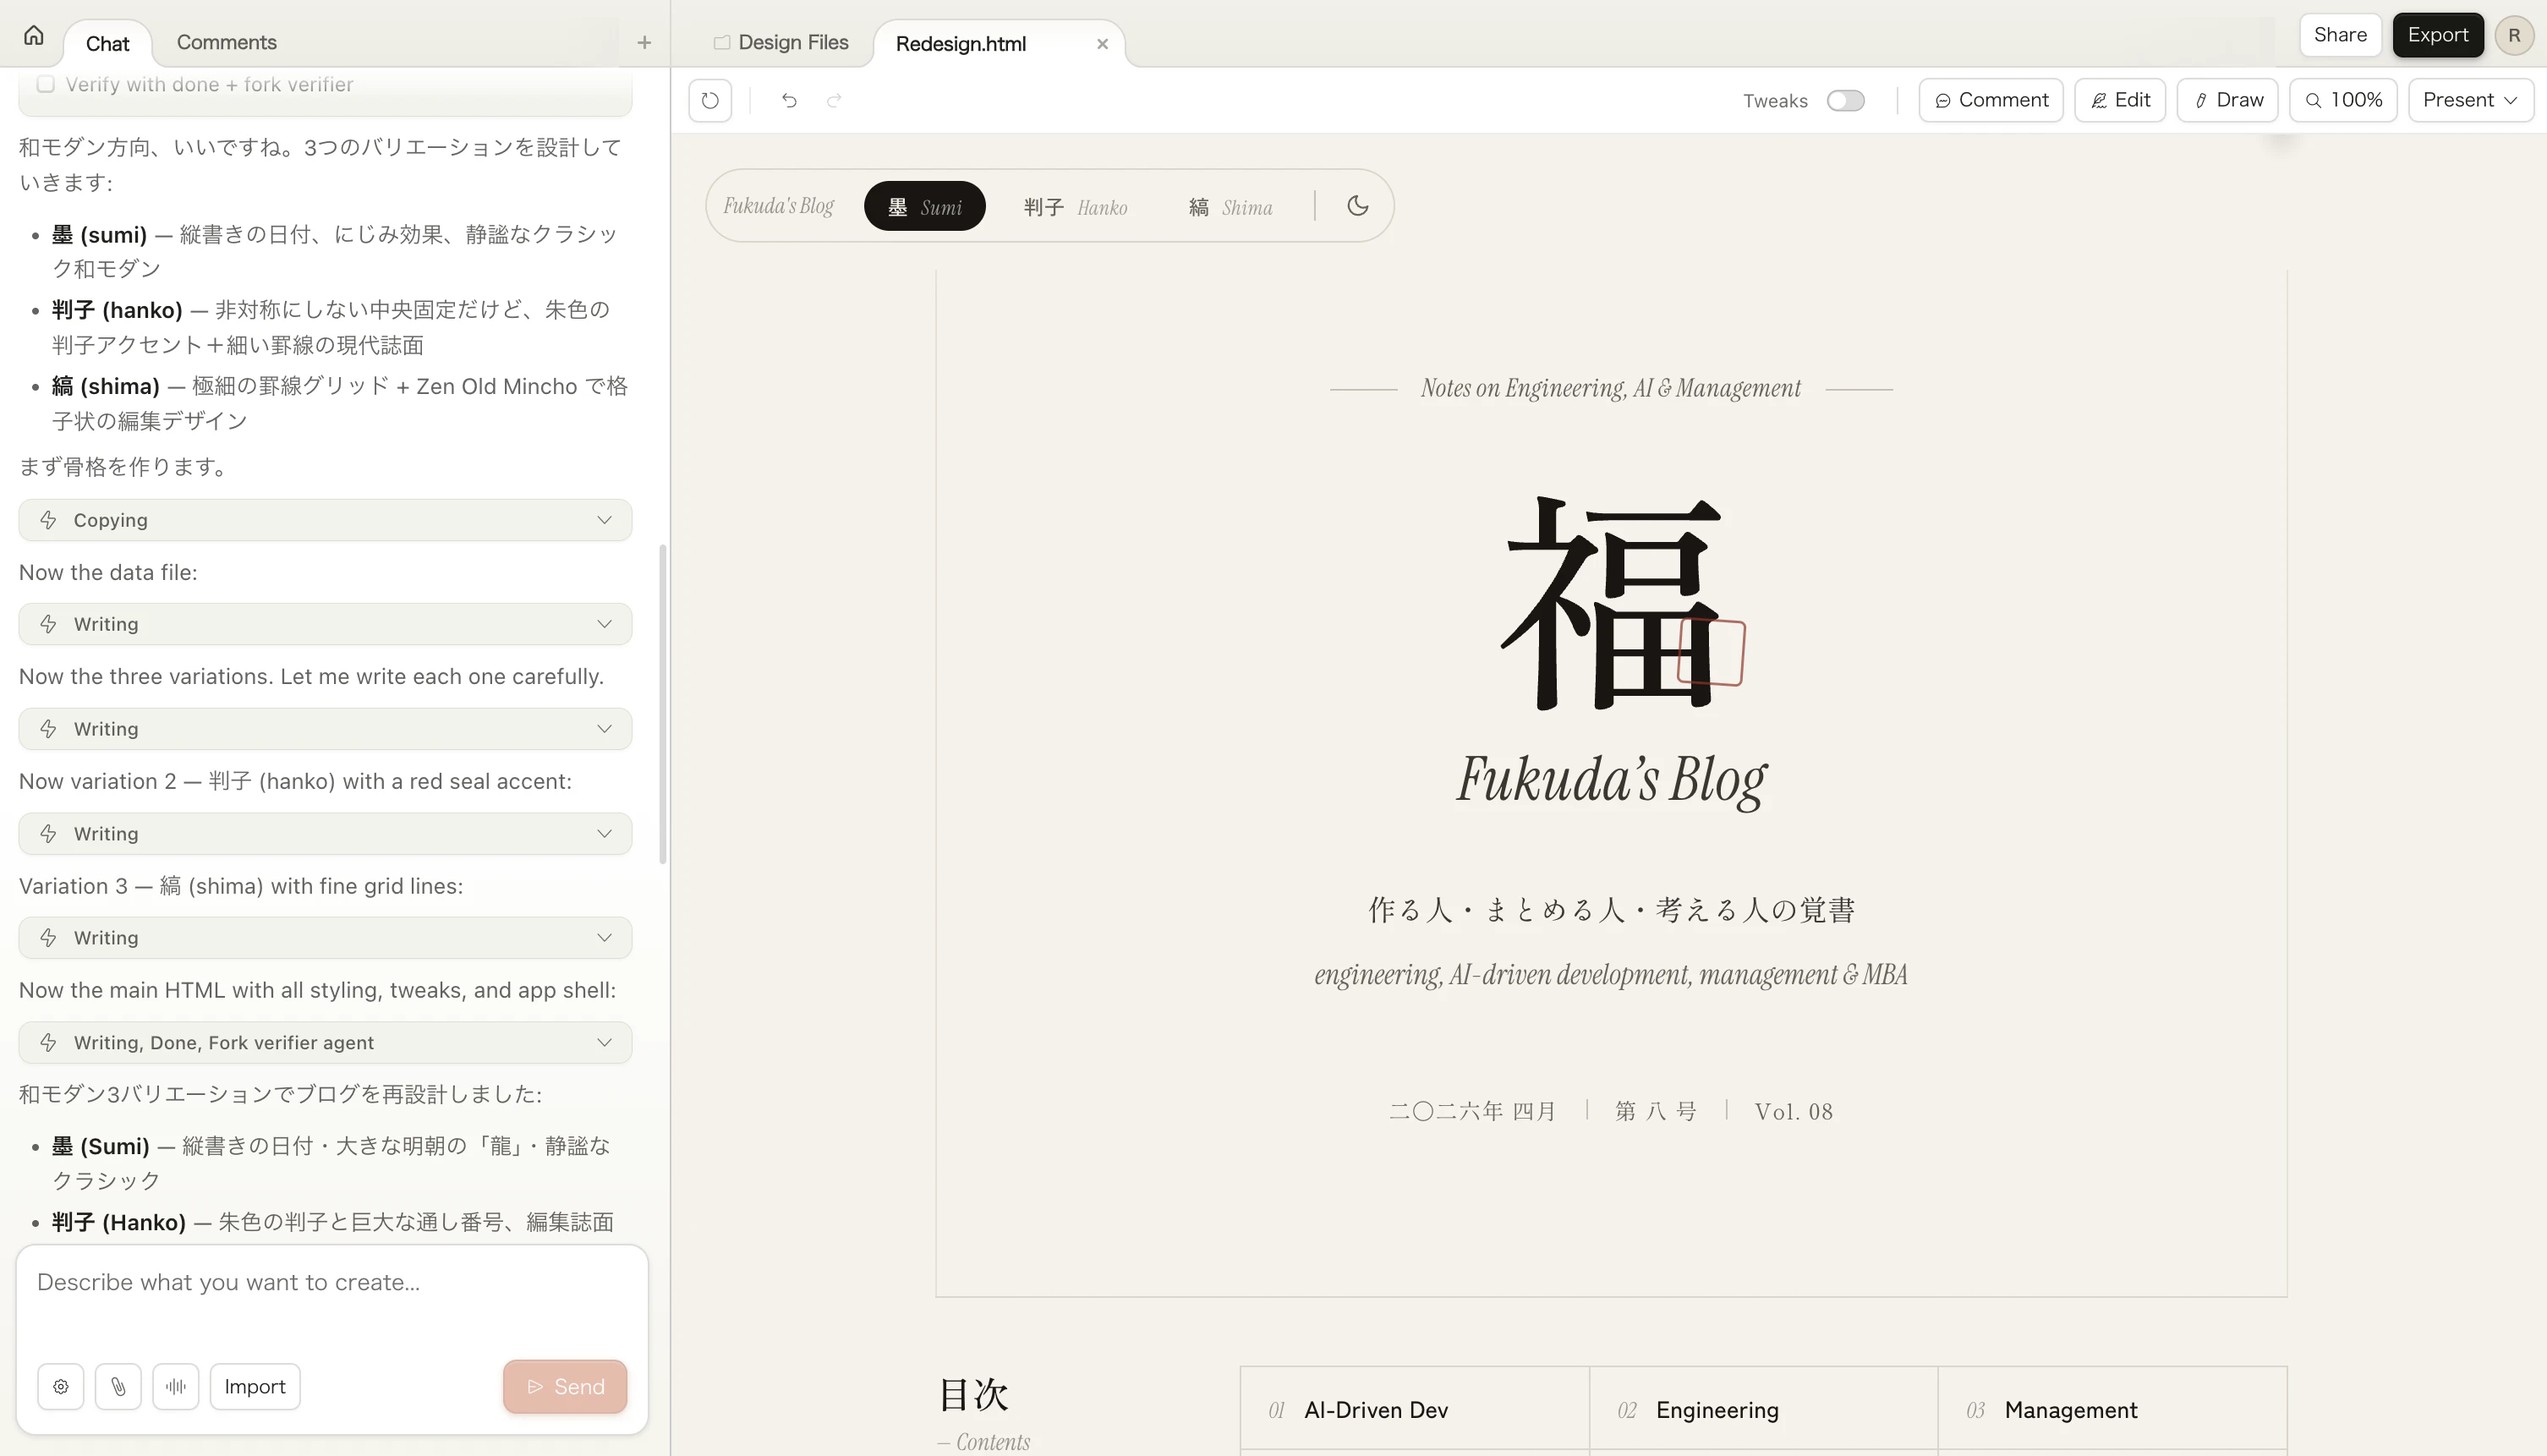The height and width of the screenshot is (1456, 2547).
Task: Select the 判子 Hanko variation
Action: (1075, 207)
